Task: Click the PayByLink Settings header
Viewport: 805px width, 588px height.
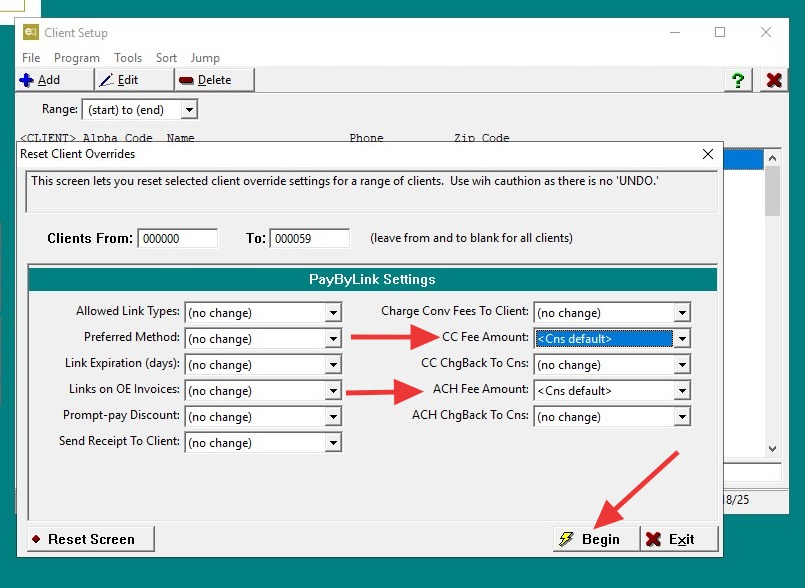Action: point(372,279)
